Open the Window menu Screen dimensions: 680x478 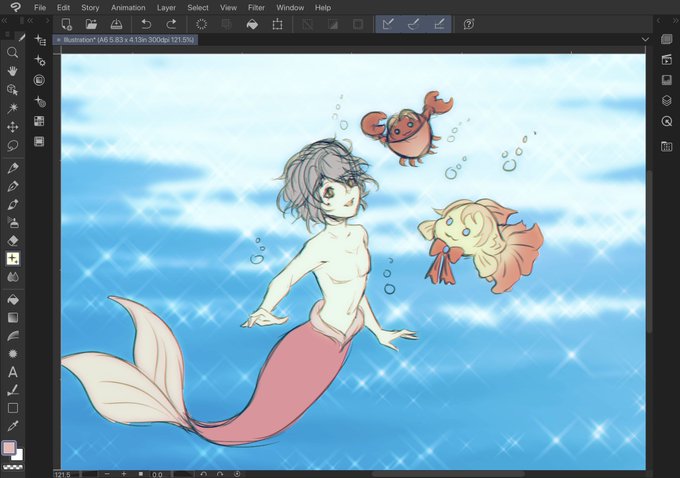point(290,7)
